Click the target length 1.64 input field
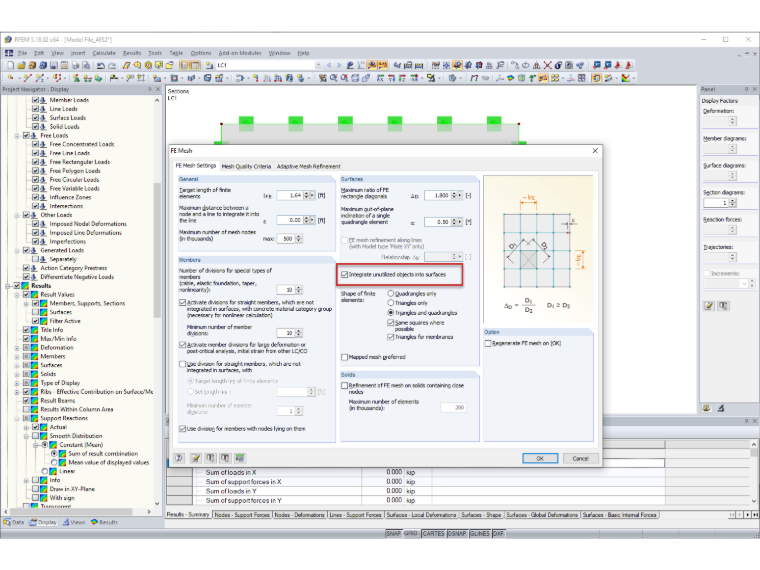This screenshot has height=570, width=760. pos(290,196)
